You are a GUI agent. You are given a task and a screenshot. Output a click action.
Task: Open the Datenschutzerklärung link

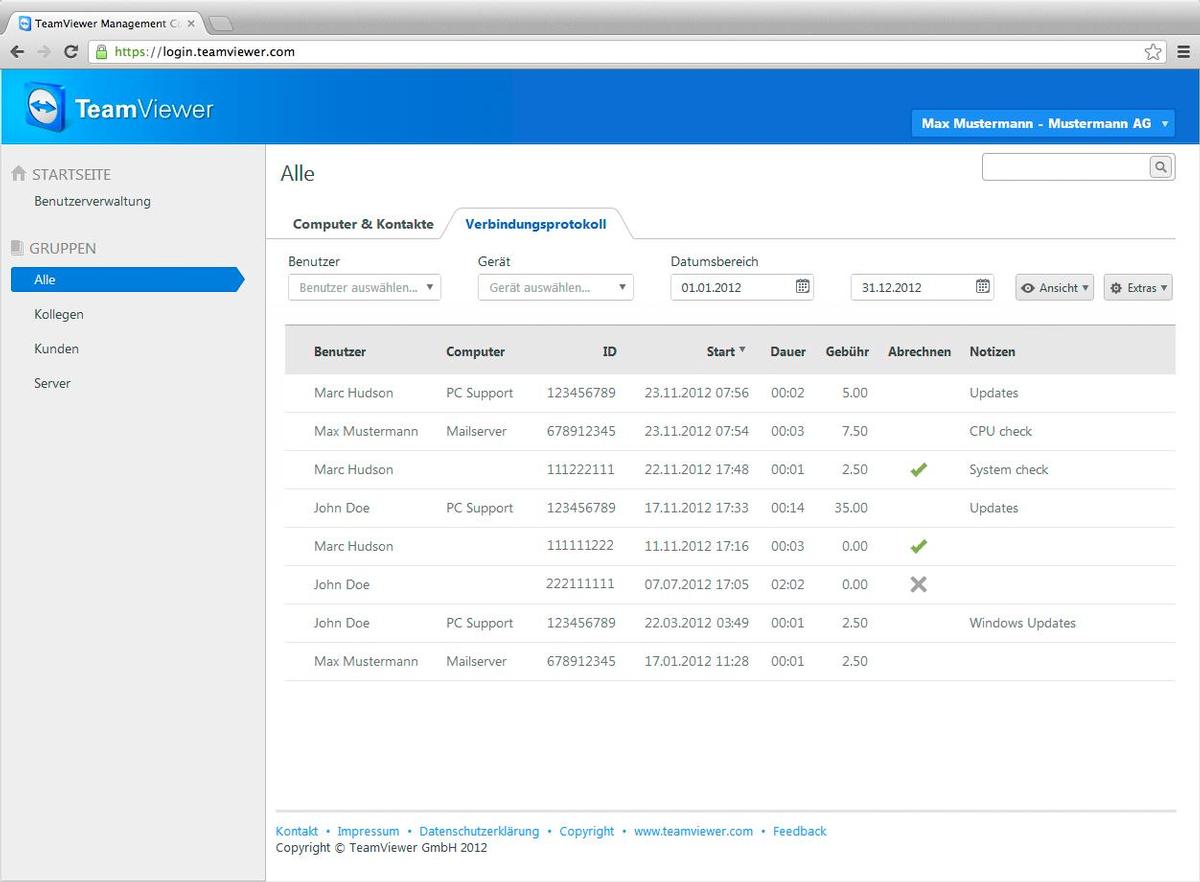tap(479, 831)
